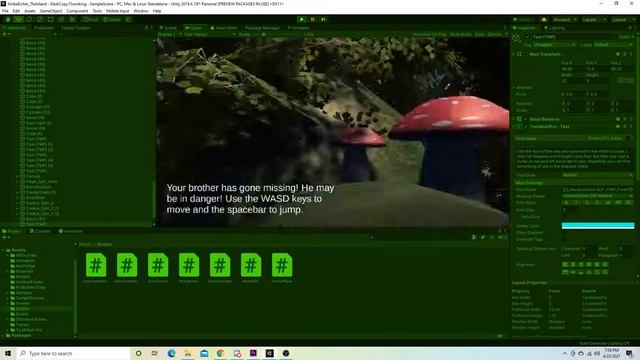The width and height of the screenshot is (640, 360).
Task: Open File Explorer from the taskbar
Action: tap(188, 353)
